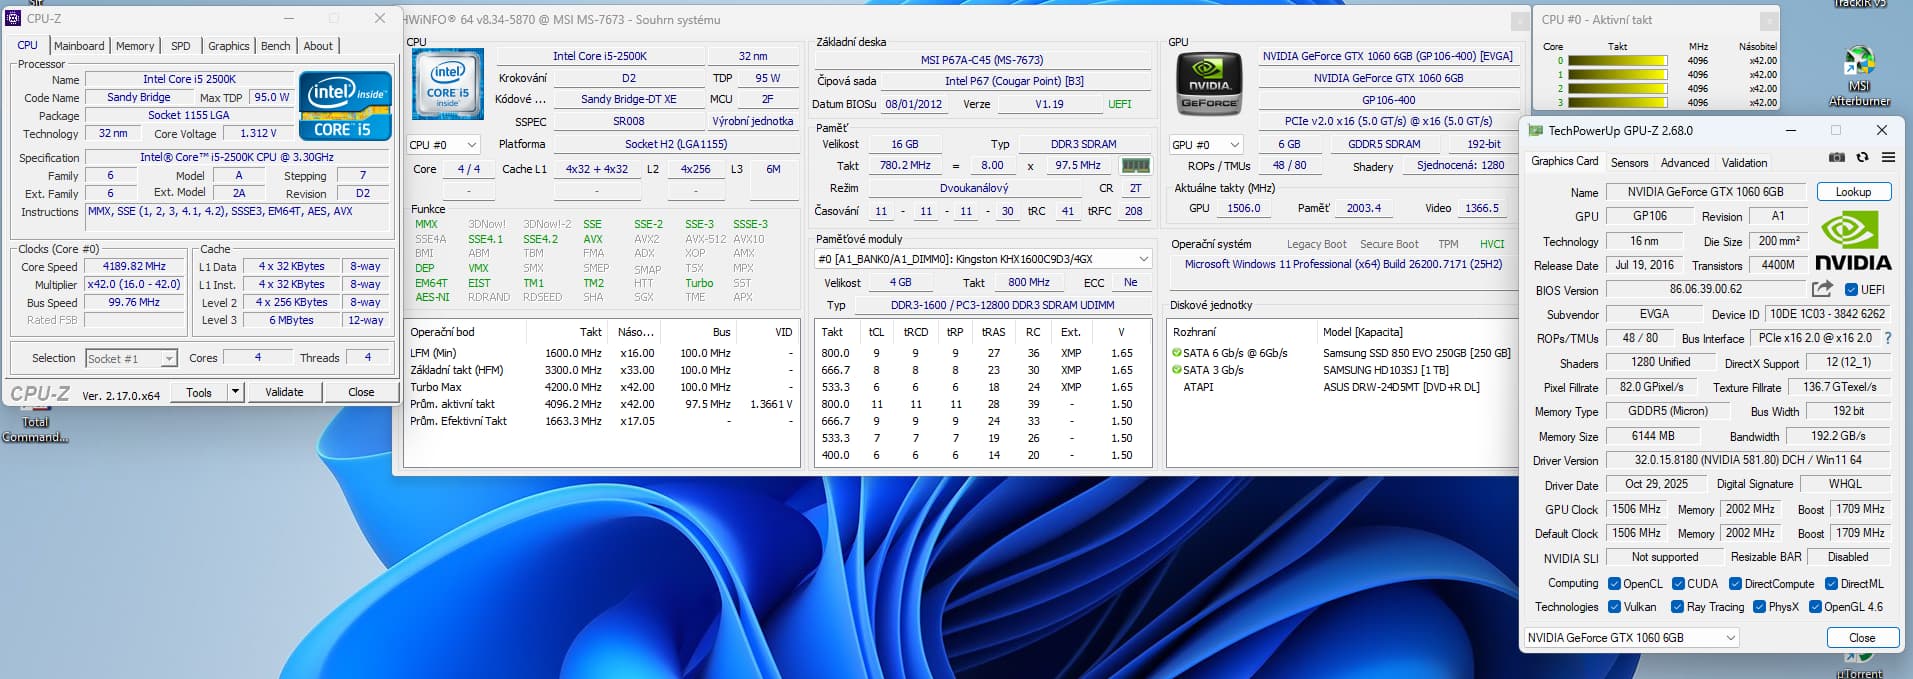Click the memory module icon in HWiNFO

(x=1135, y=166)
